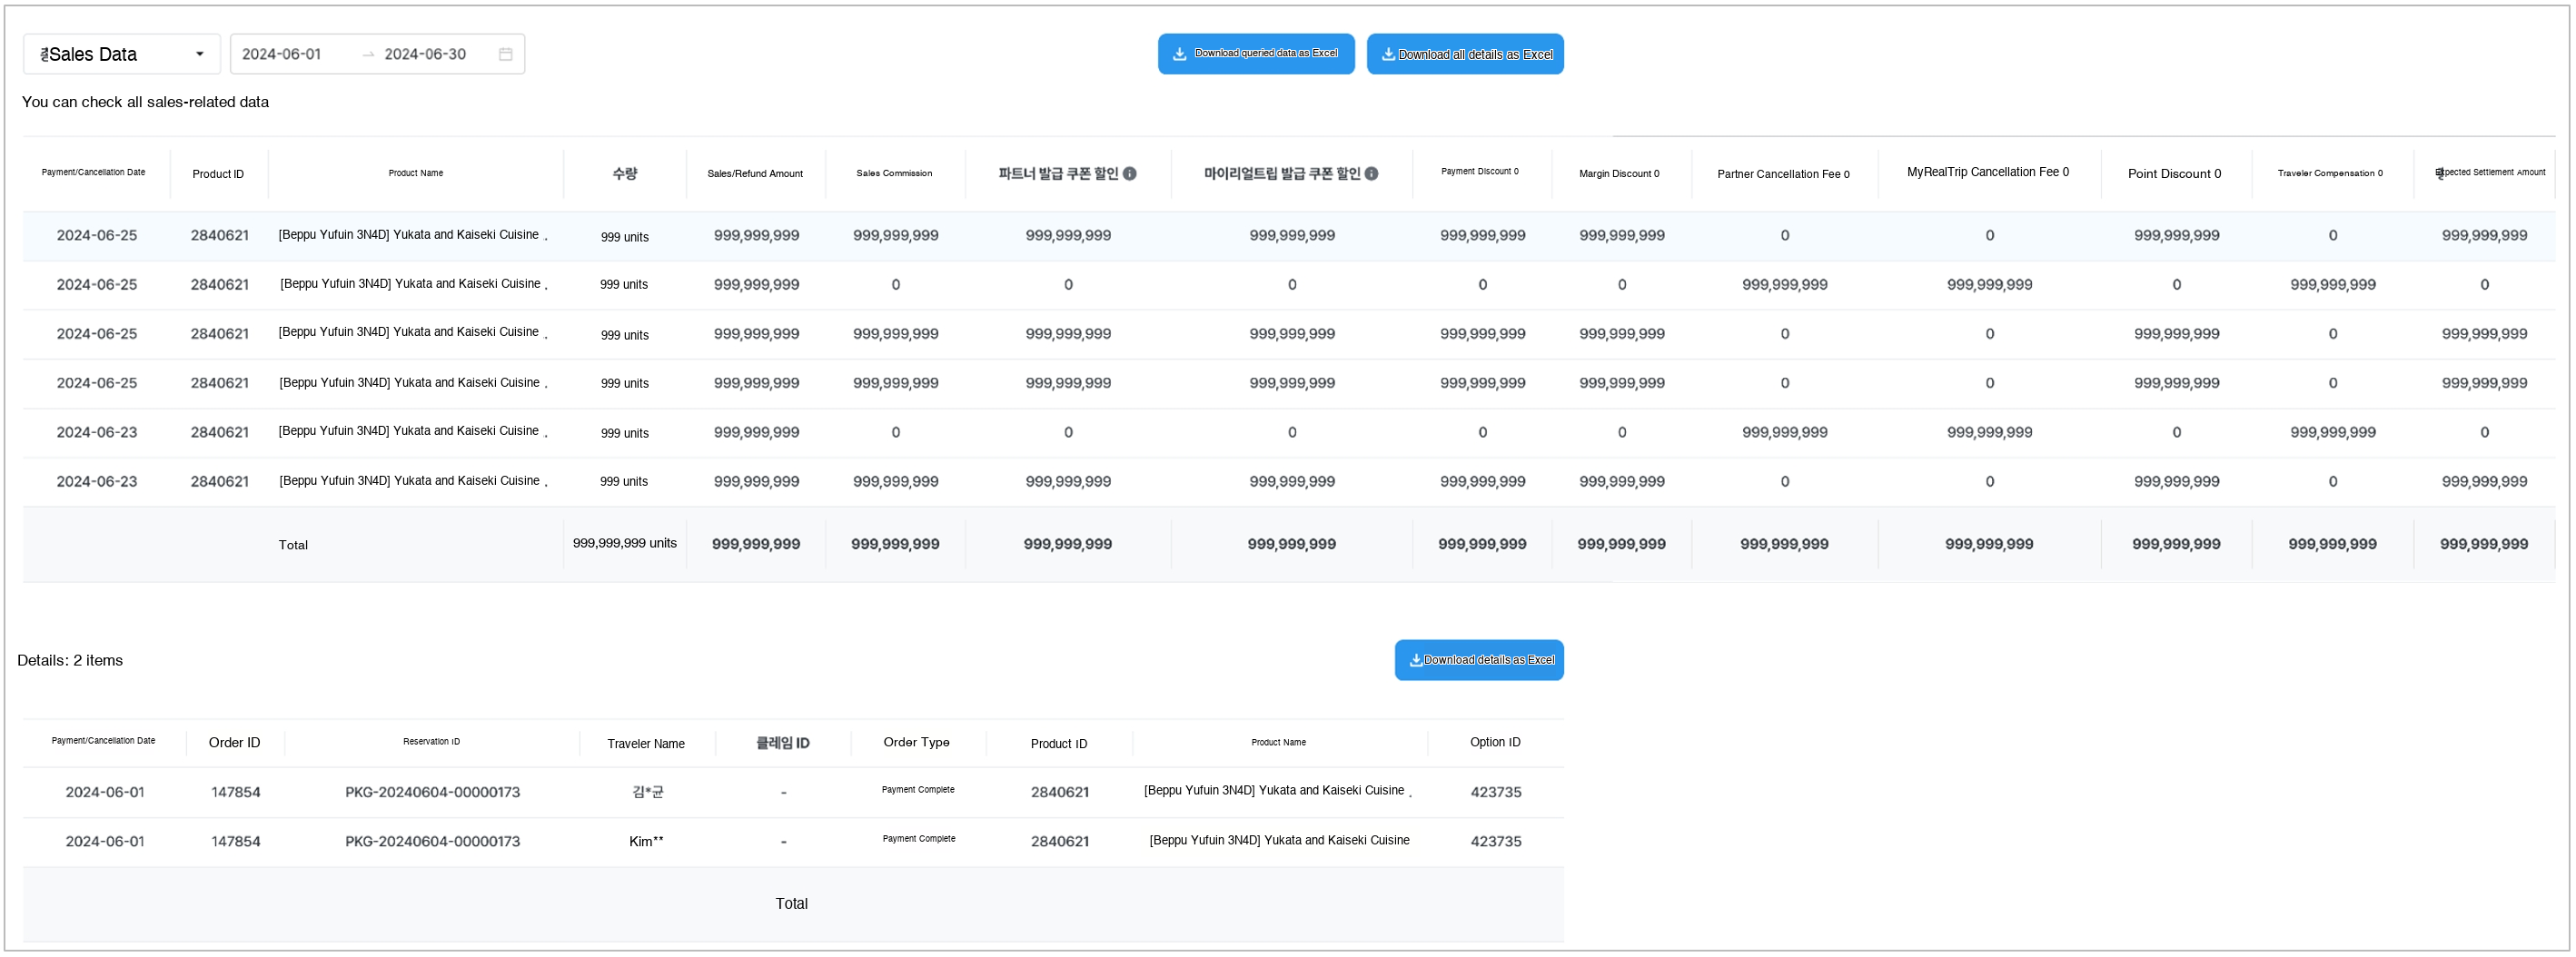Click the start date 2024-06-01 field
This screenshot has height=957, width=2576.
282,54
